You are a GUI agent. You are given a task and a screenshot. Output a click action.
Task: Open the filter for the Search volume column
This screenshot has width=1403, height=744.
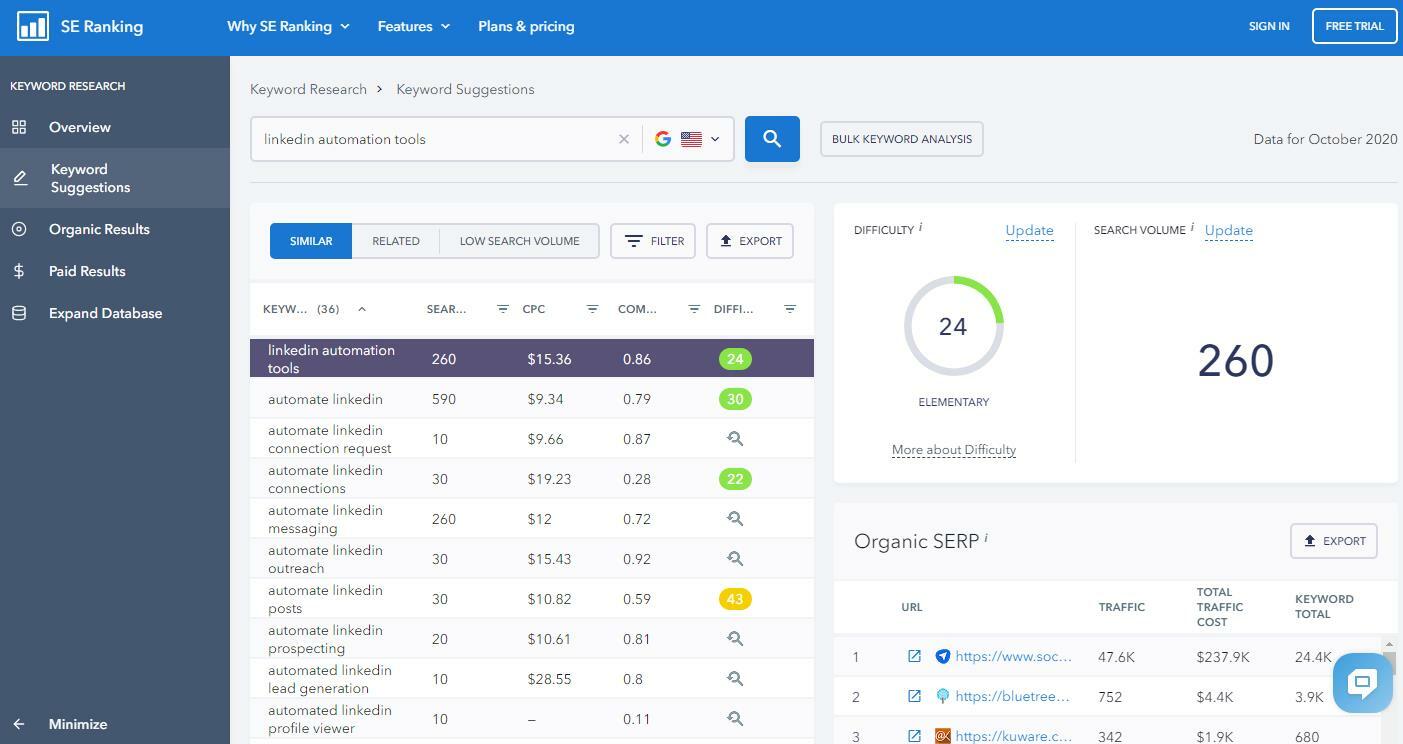(x=503, y=309)
